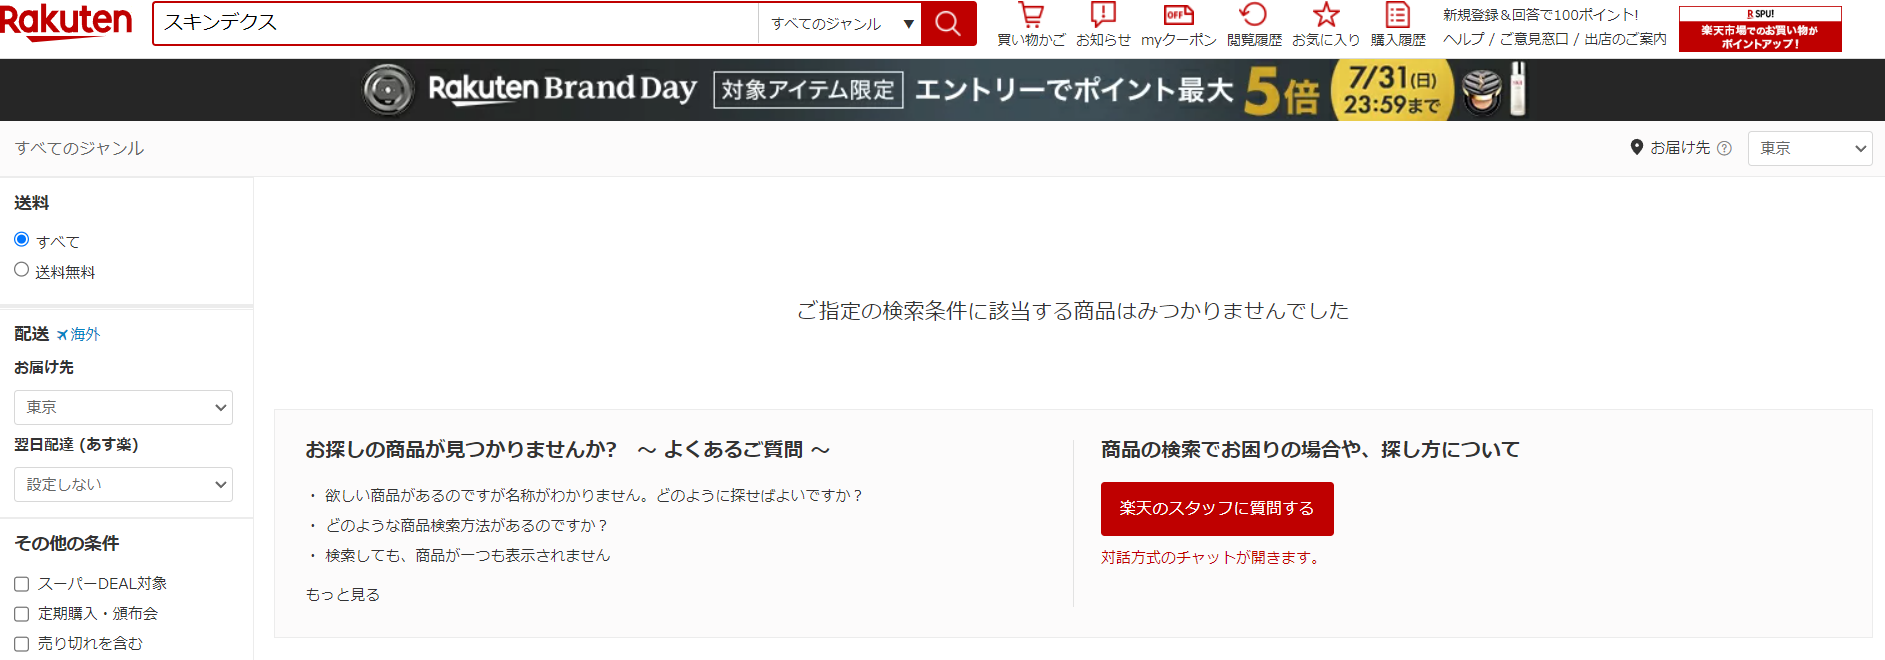
Task: Open the sidebar お届け先 東京 dropdown
Action: tap(123, 407)
